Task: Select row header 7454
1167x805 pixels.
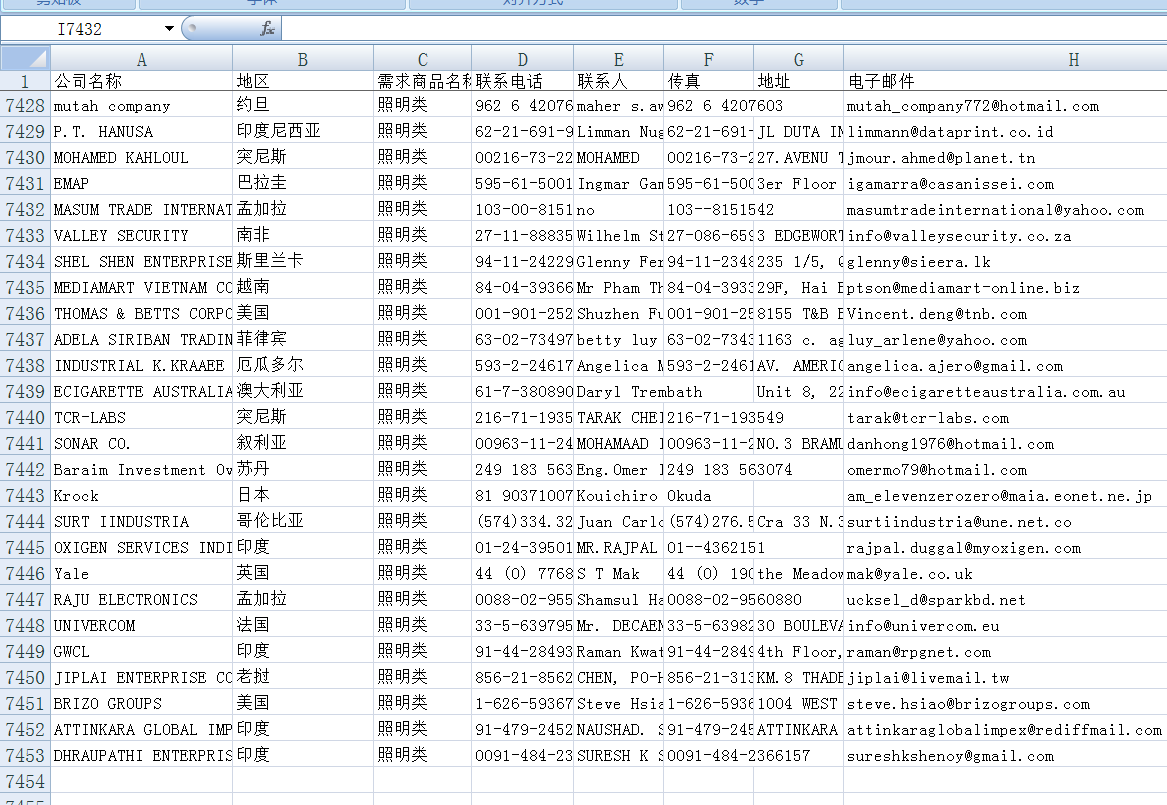Action: [x=25, y=781]
